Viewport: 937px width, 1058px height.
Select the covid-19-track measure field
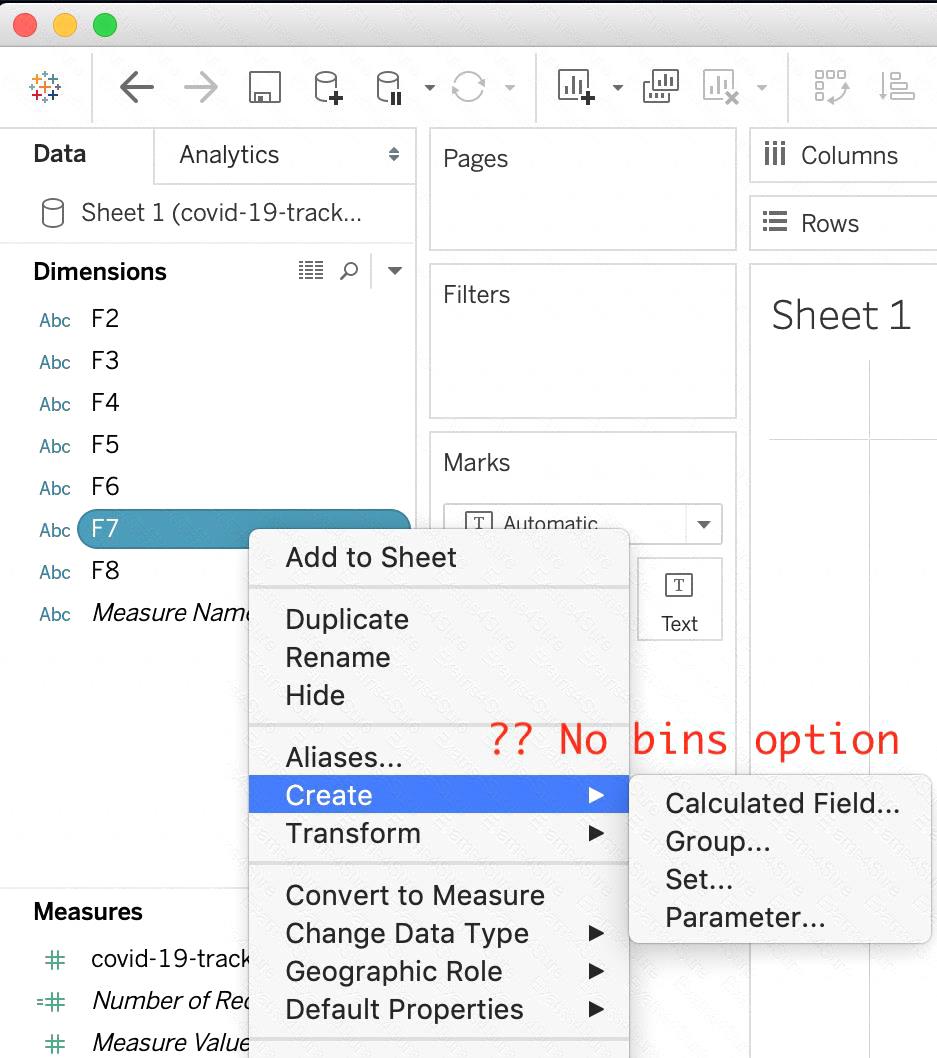tap(170, 958)
